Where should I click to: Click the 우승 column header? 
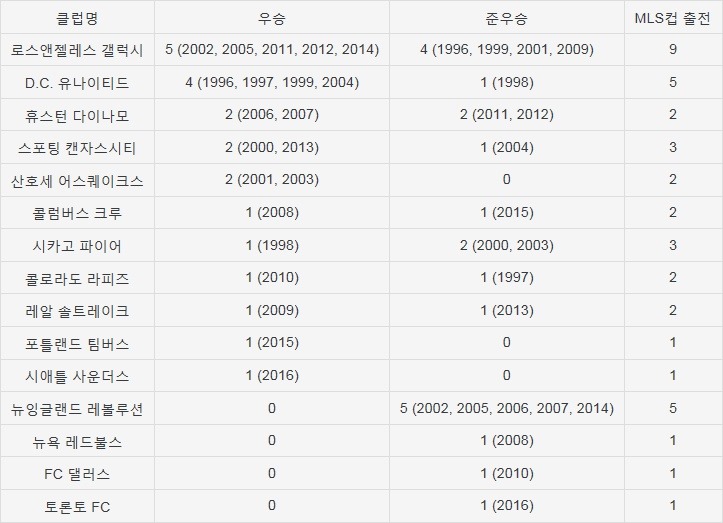point(272,18)
